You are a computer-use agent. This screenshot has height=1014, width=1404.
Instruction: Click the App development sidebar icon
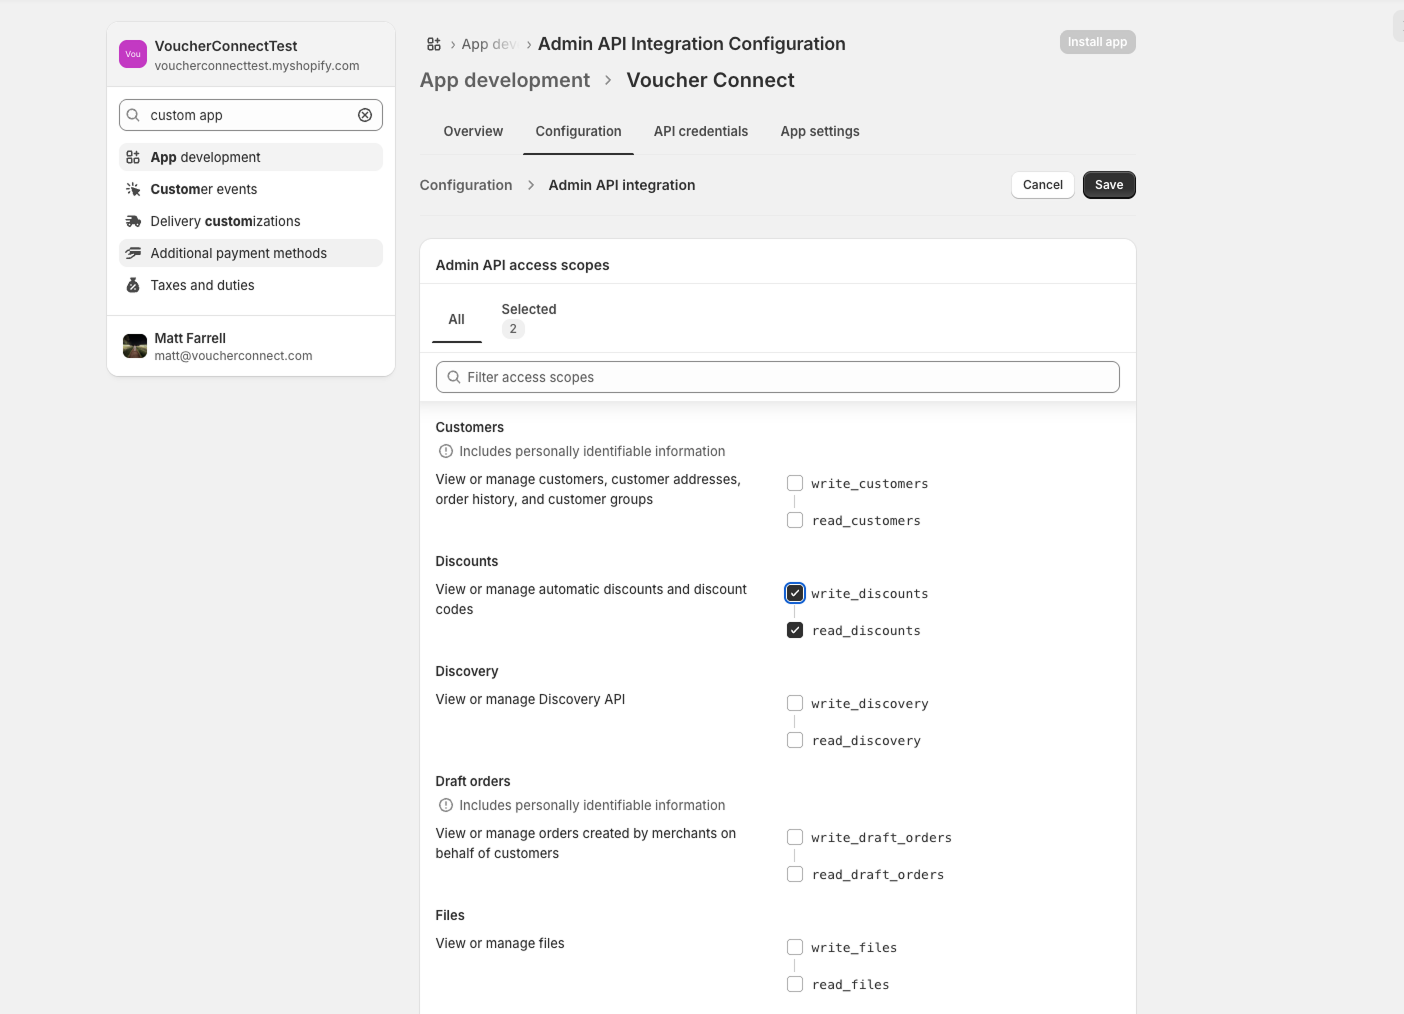tap(133, 157)
